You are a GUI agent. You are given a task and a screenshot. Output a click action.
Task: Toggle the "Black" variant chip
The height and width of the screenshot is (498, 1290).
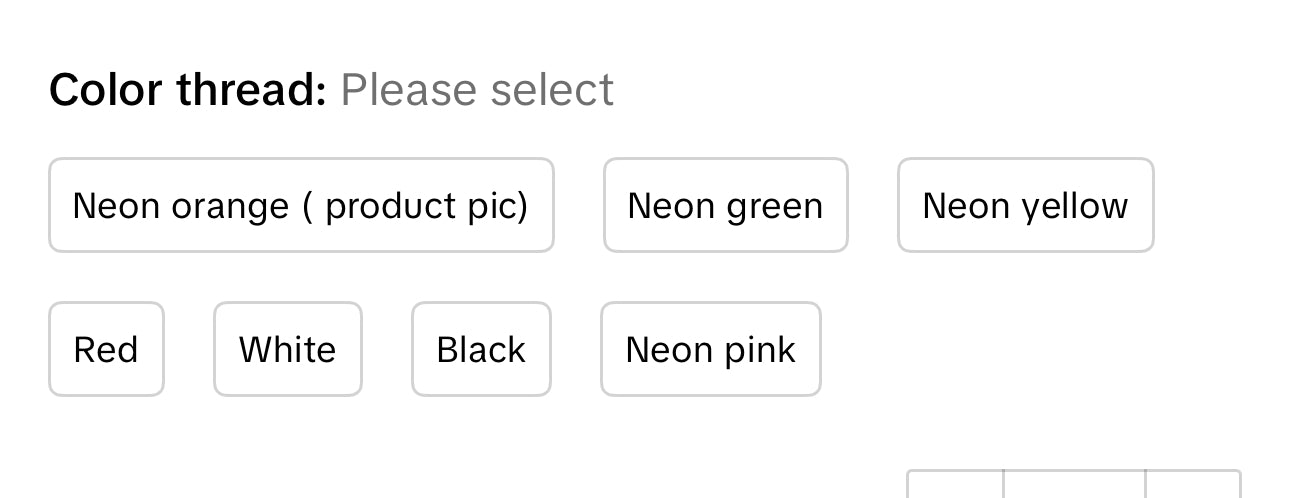481,349
